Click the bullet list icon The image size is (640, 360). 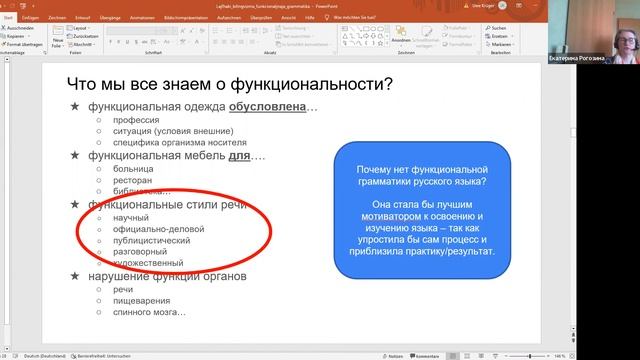click(216, 31)
